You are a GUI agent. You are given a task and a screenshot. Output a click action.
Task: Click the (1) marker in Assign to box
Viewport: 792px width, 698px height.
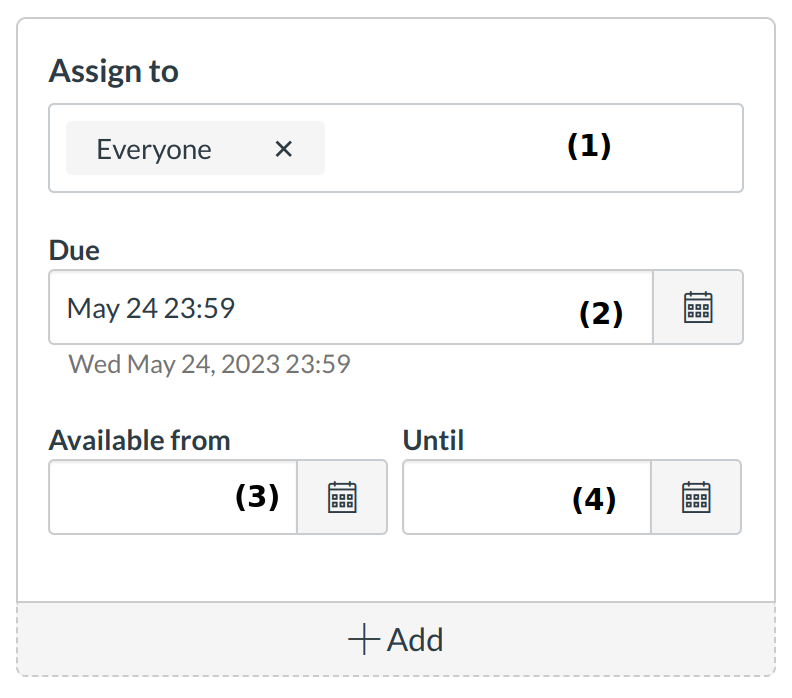pos(588,146)
